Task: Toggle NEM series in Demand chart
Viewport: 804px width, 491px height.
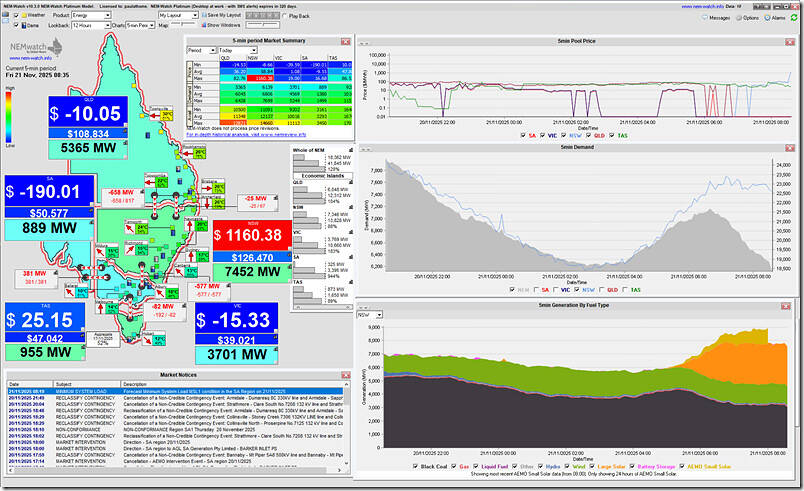Action: [512, 290]
